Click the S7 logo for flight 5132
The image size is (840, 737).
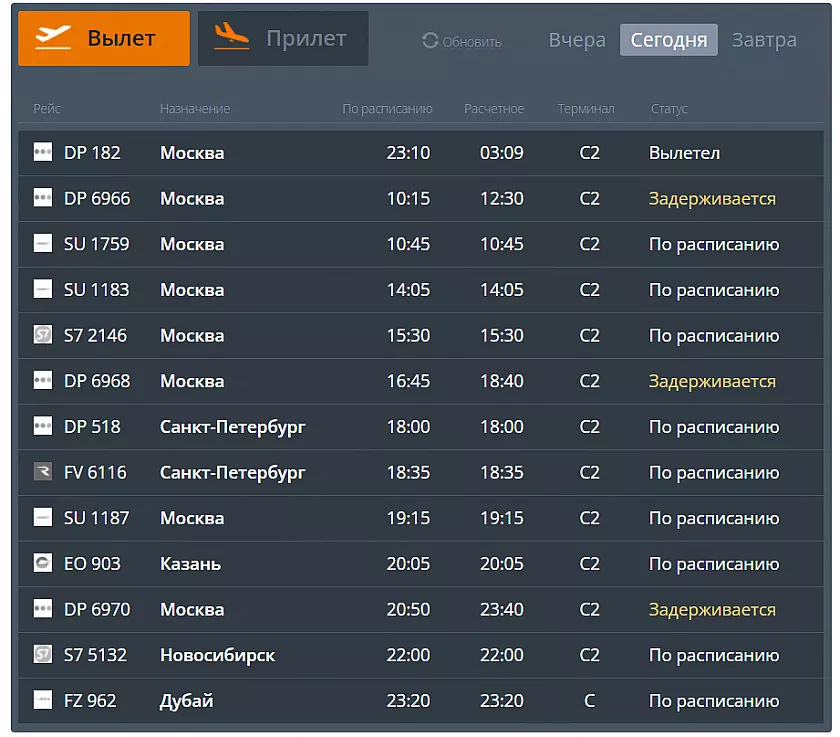point(43,656)
